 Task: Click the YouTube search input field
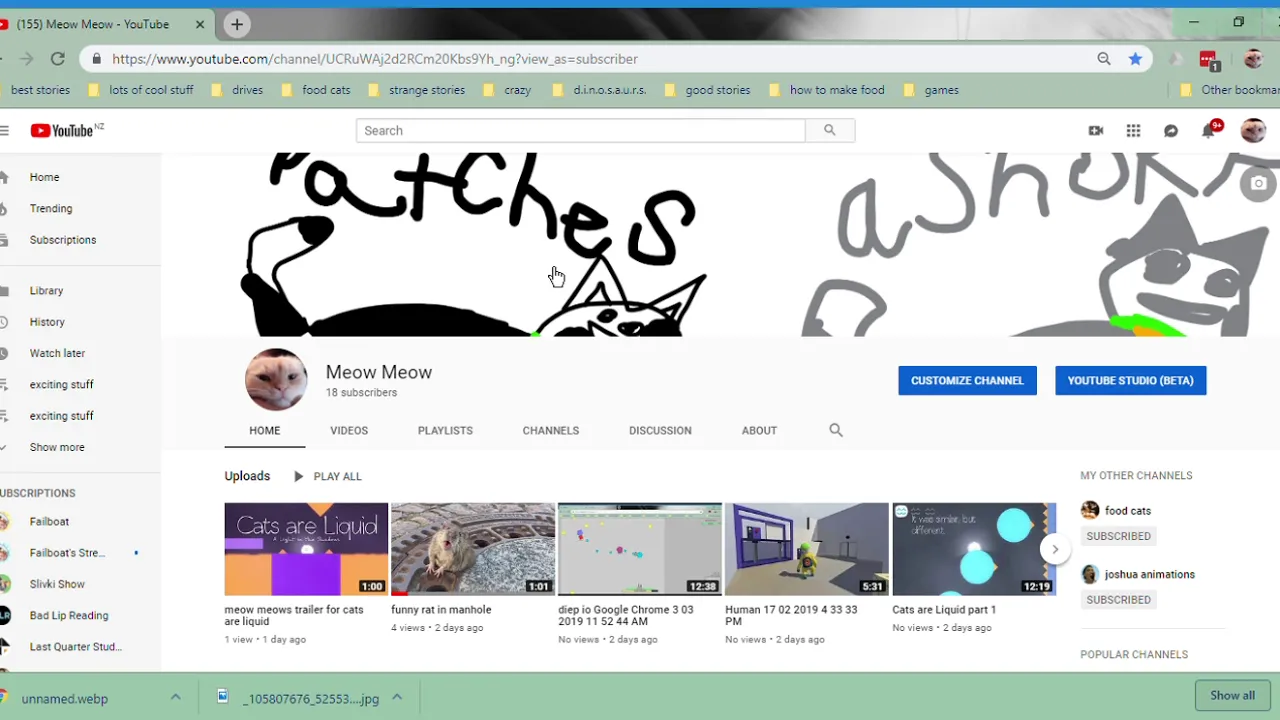coord(580,130)
